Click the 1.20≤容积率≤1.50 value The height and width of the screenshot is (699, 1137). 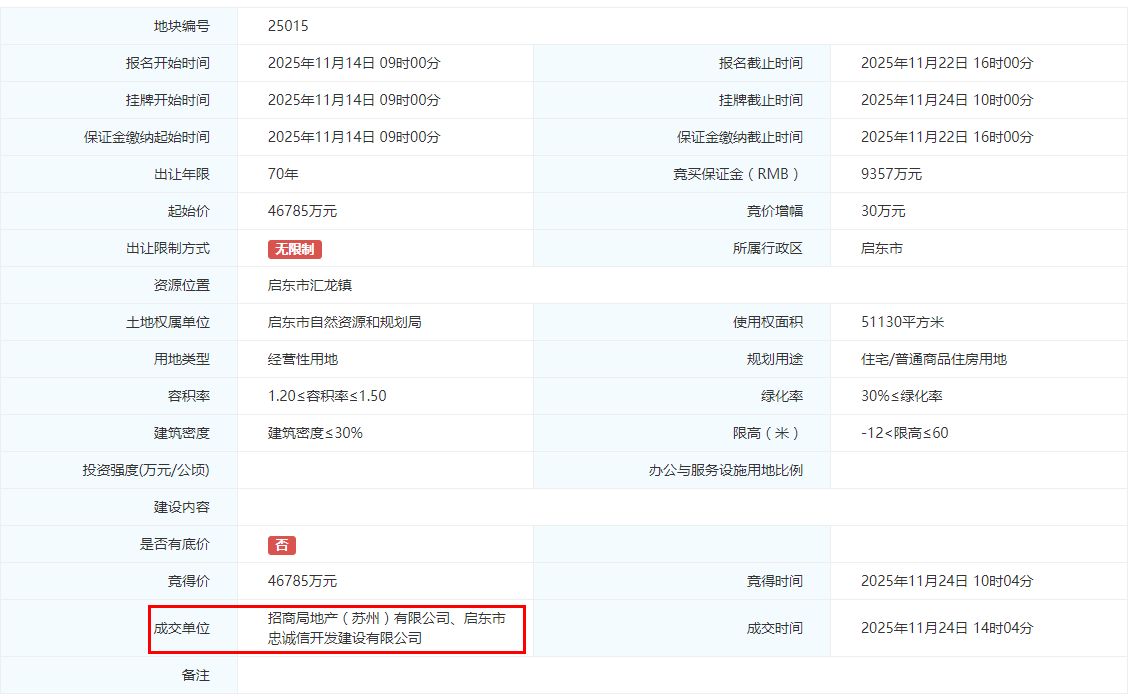(327, 396)
